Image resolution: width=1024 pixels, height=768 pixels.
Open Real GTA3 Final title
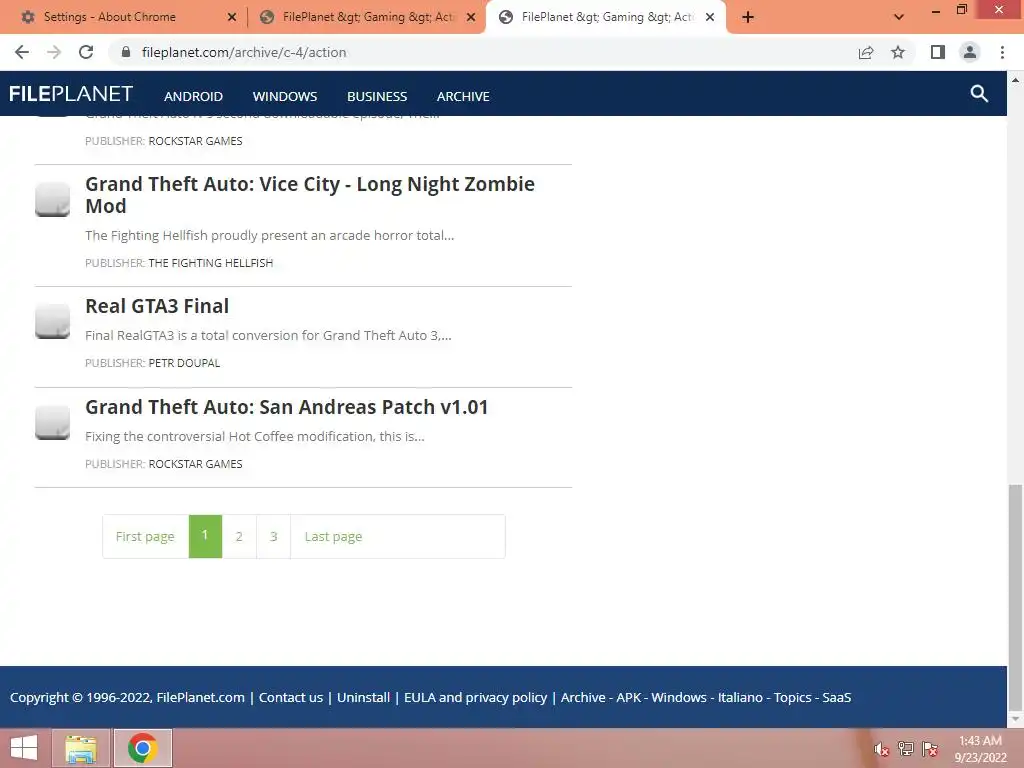pos(157,306)
